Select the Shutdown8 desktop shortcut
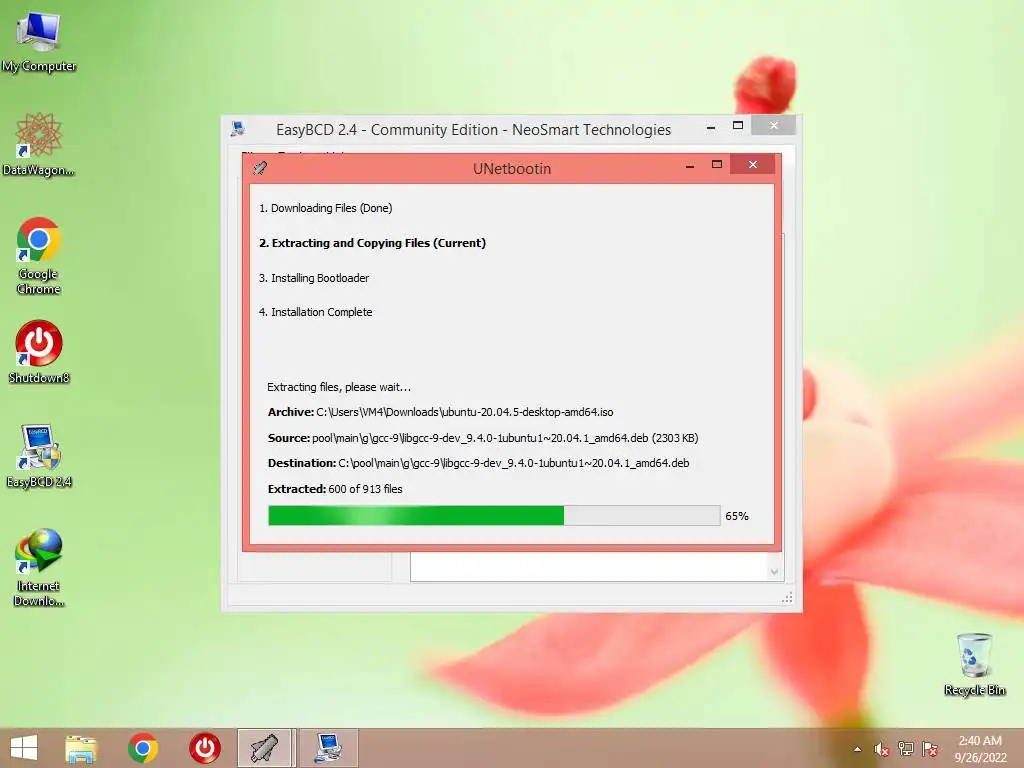 coord(39,351)
